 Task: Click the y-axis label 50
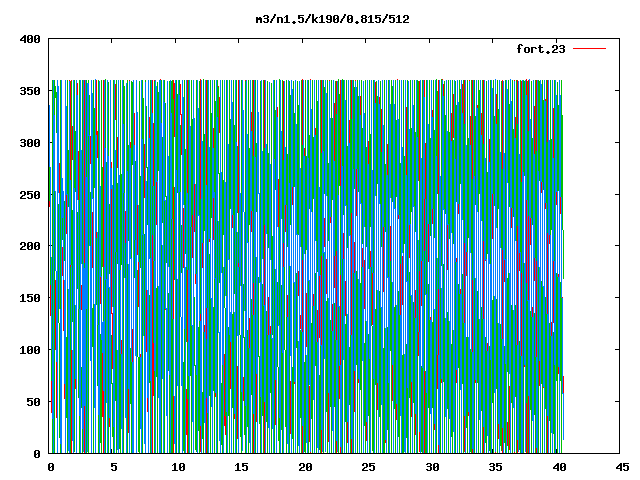click(33, 402)
